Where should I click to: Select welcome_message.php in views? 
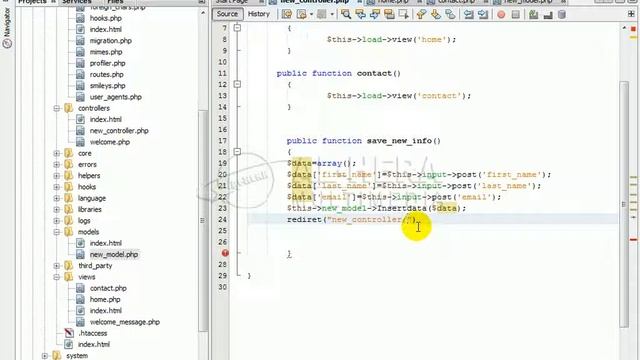tap(124, 322)
